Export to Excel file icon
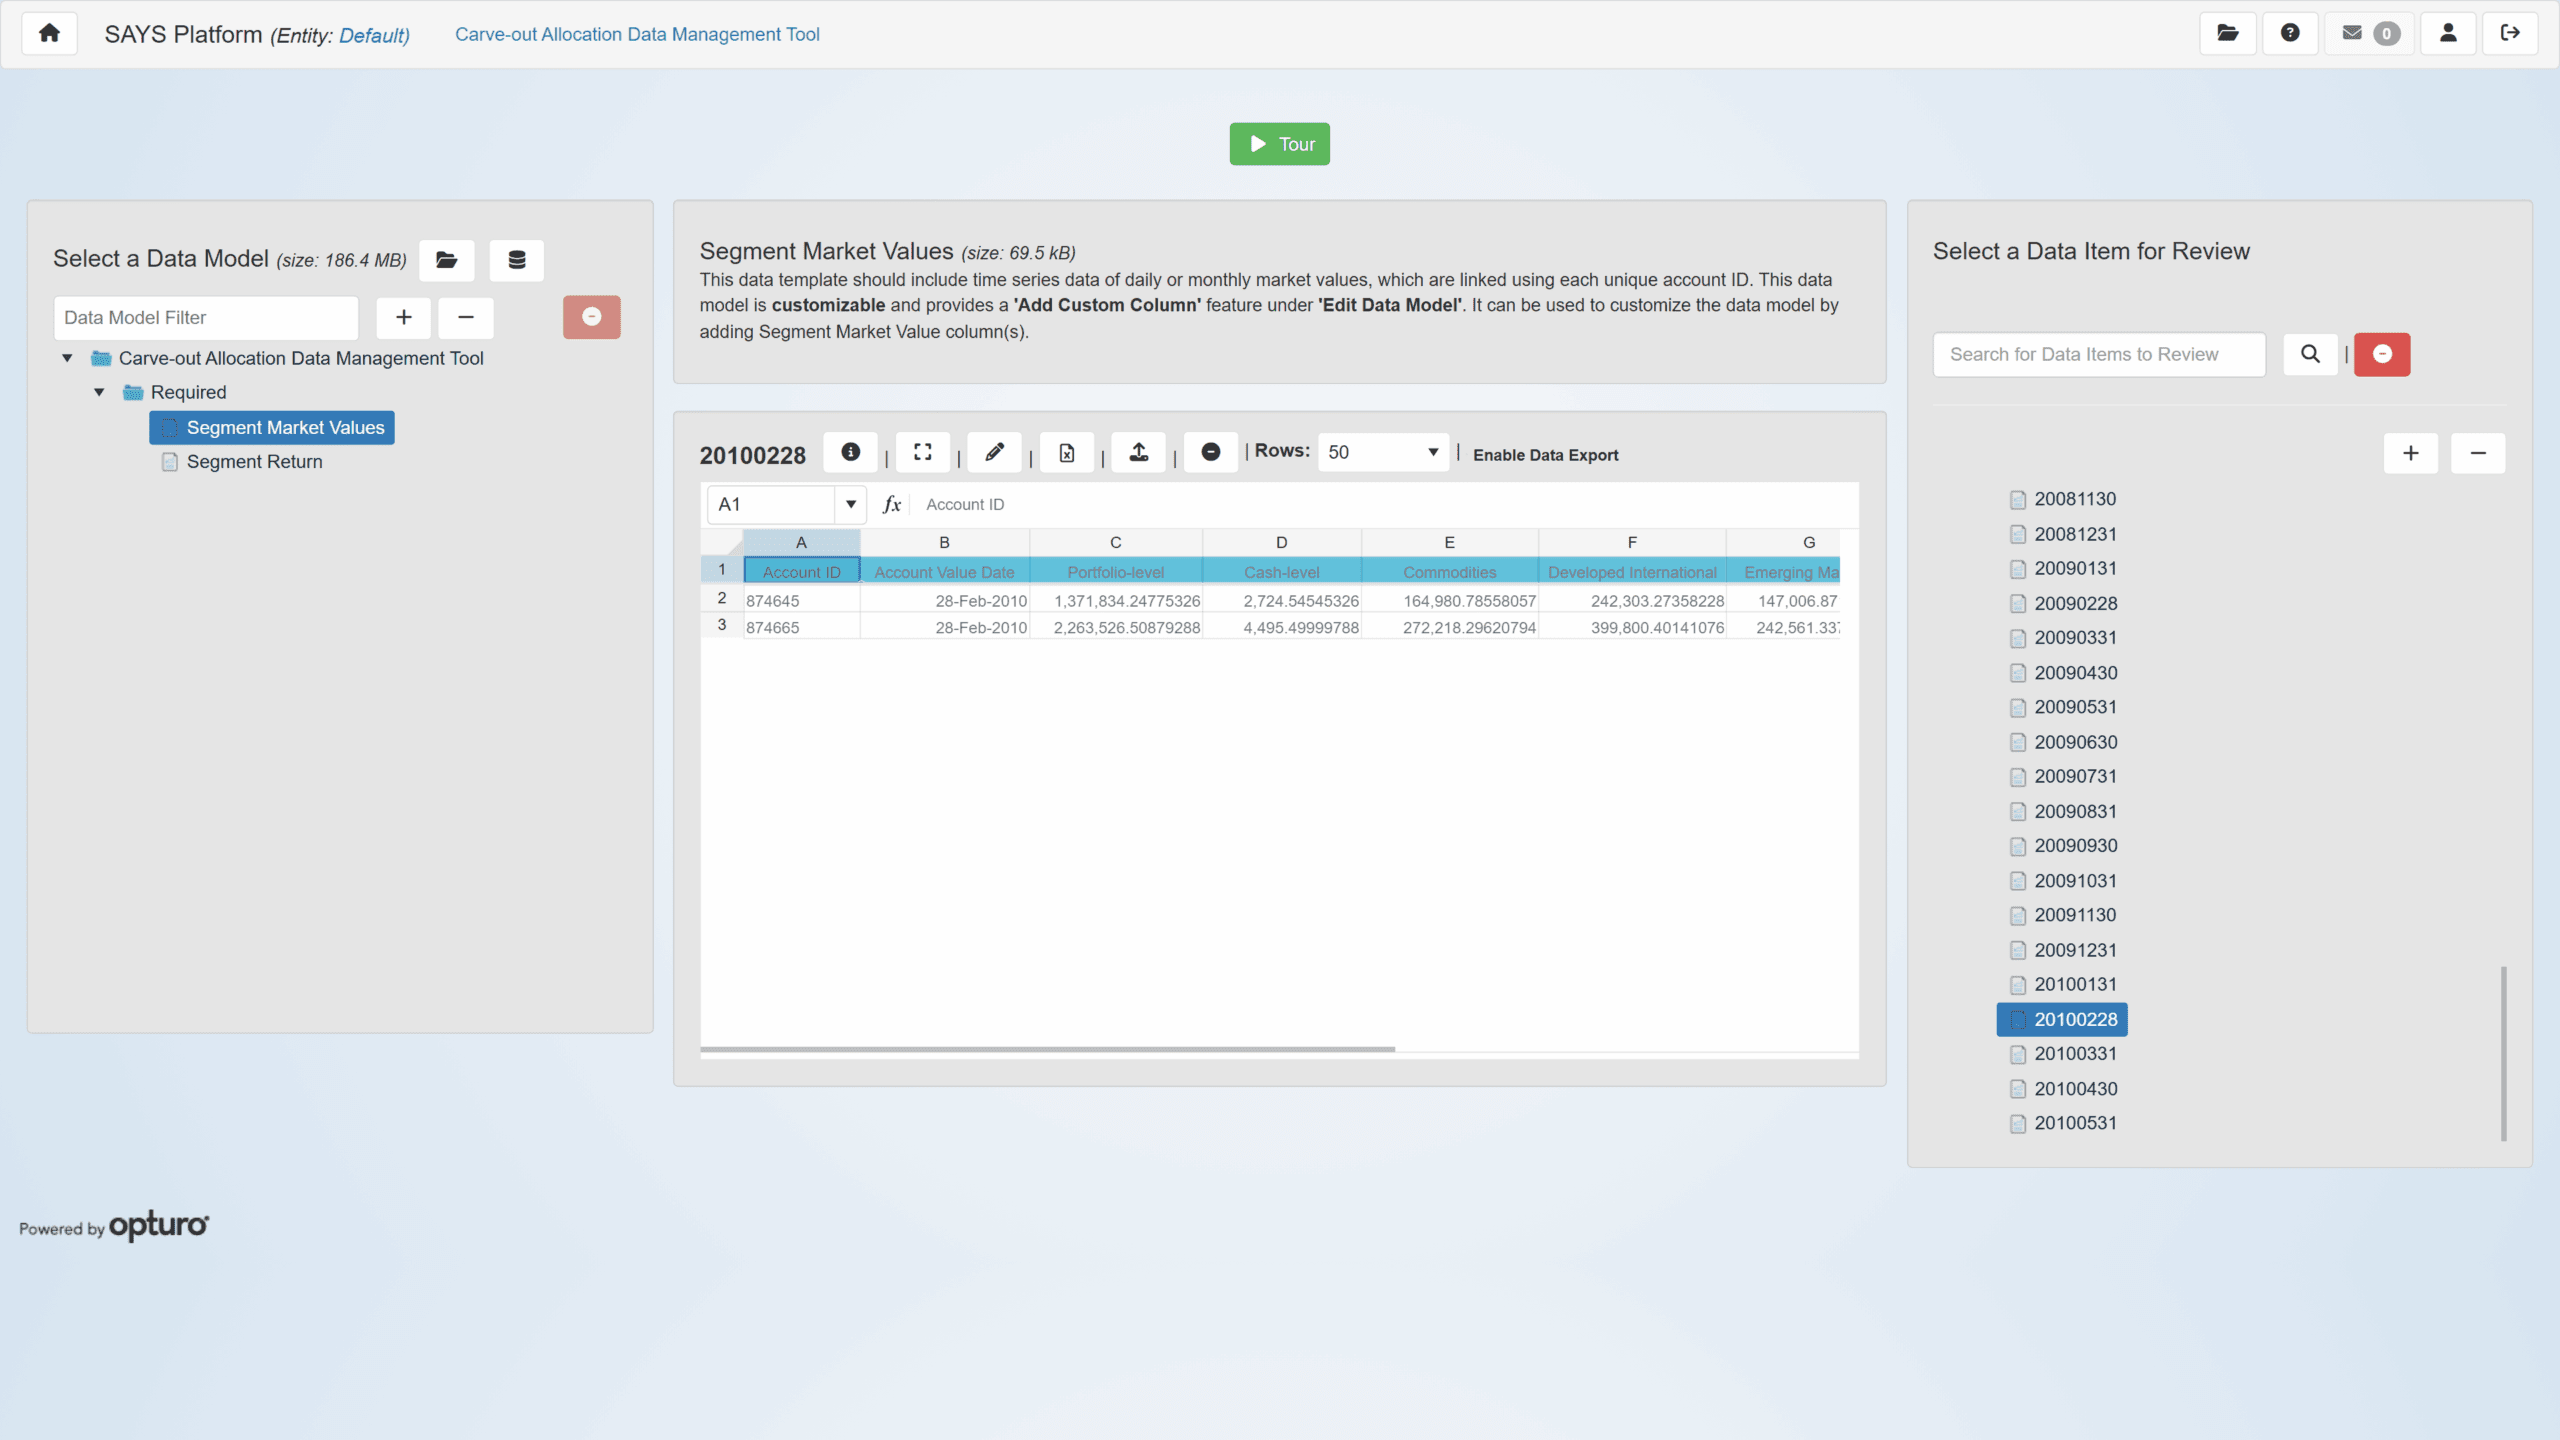Viewport: 2560px width, 1440px height. 1067,452
